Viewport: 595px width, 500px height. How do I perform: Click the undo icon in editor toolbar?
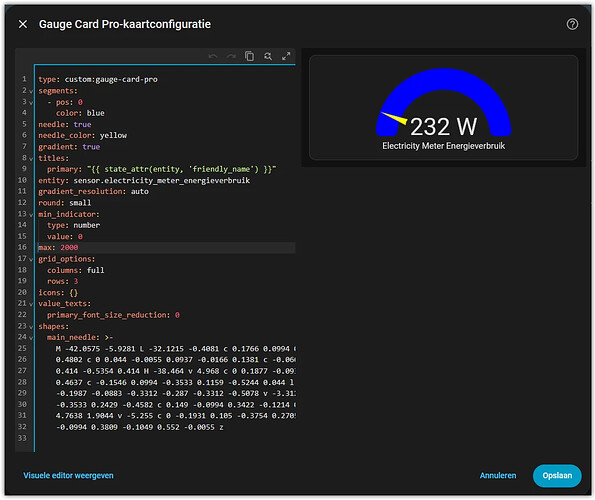pyautogui.click(x=213, y=57)
